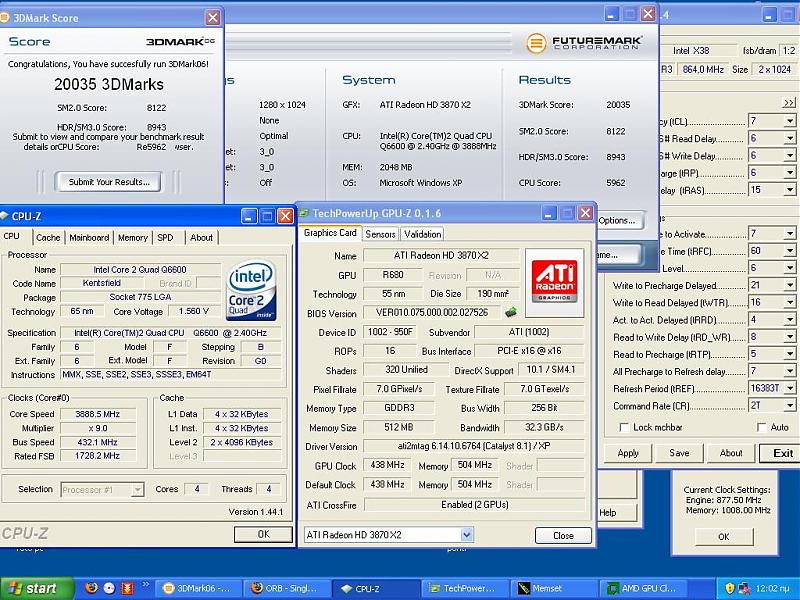Open All Precharge to Refresh delay dropdown
Image resolution: width=800 pixels, height=600 pixels.
pos(790,372)
